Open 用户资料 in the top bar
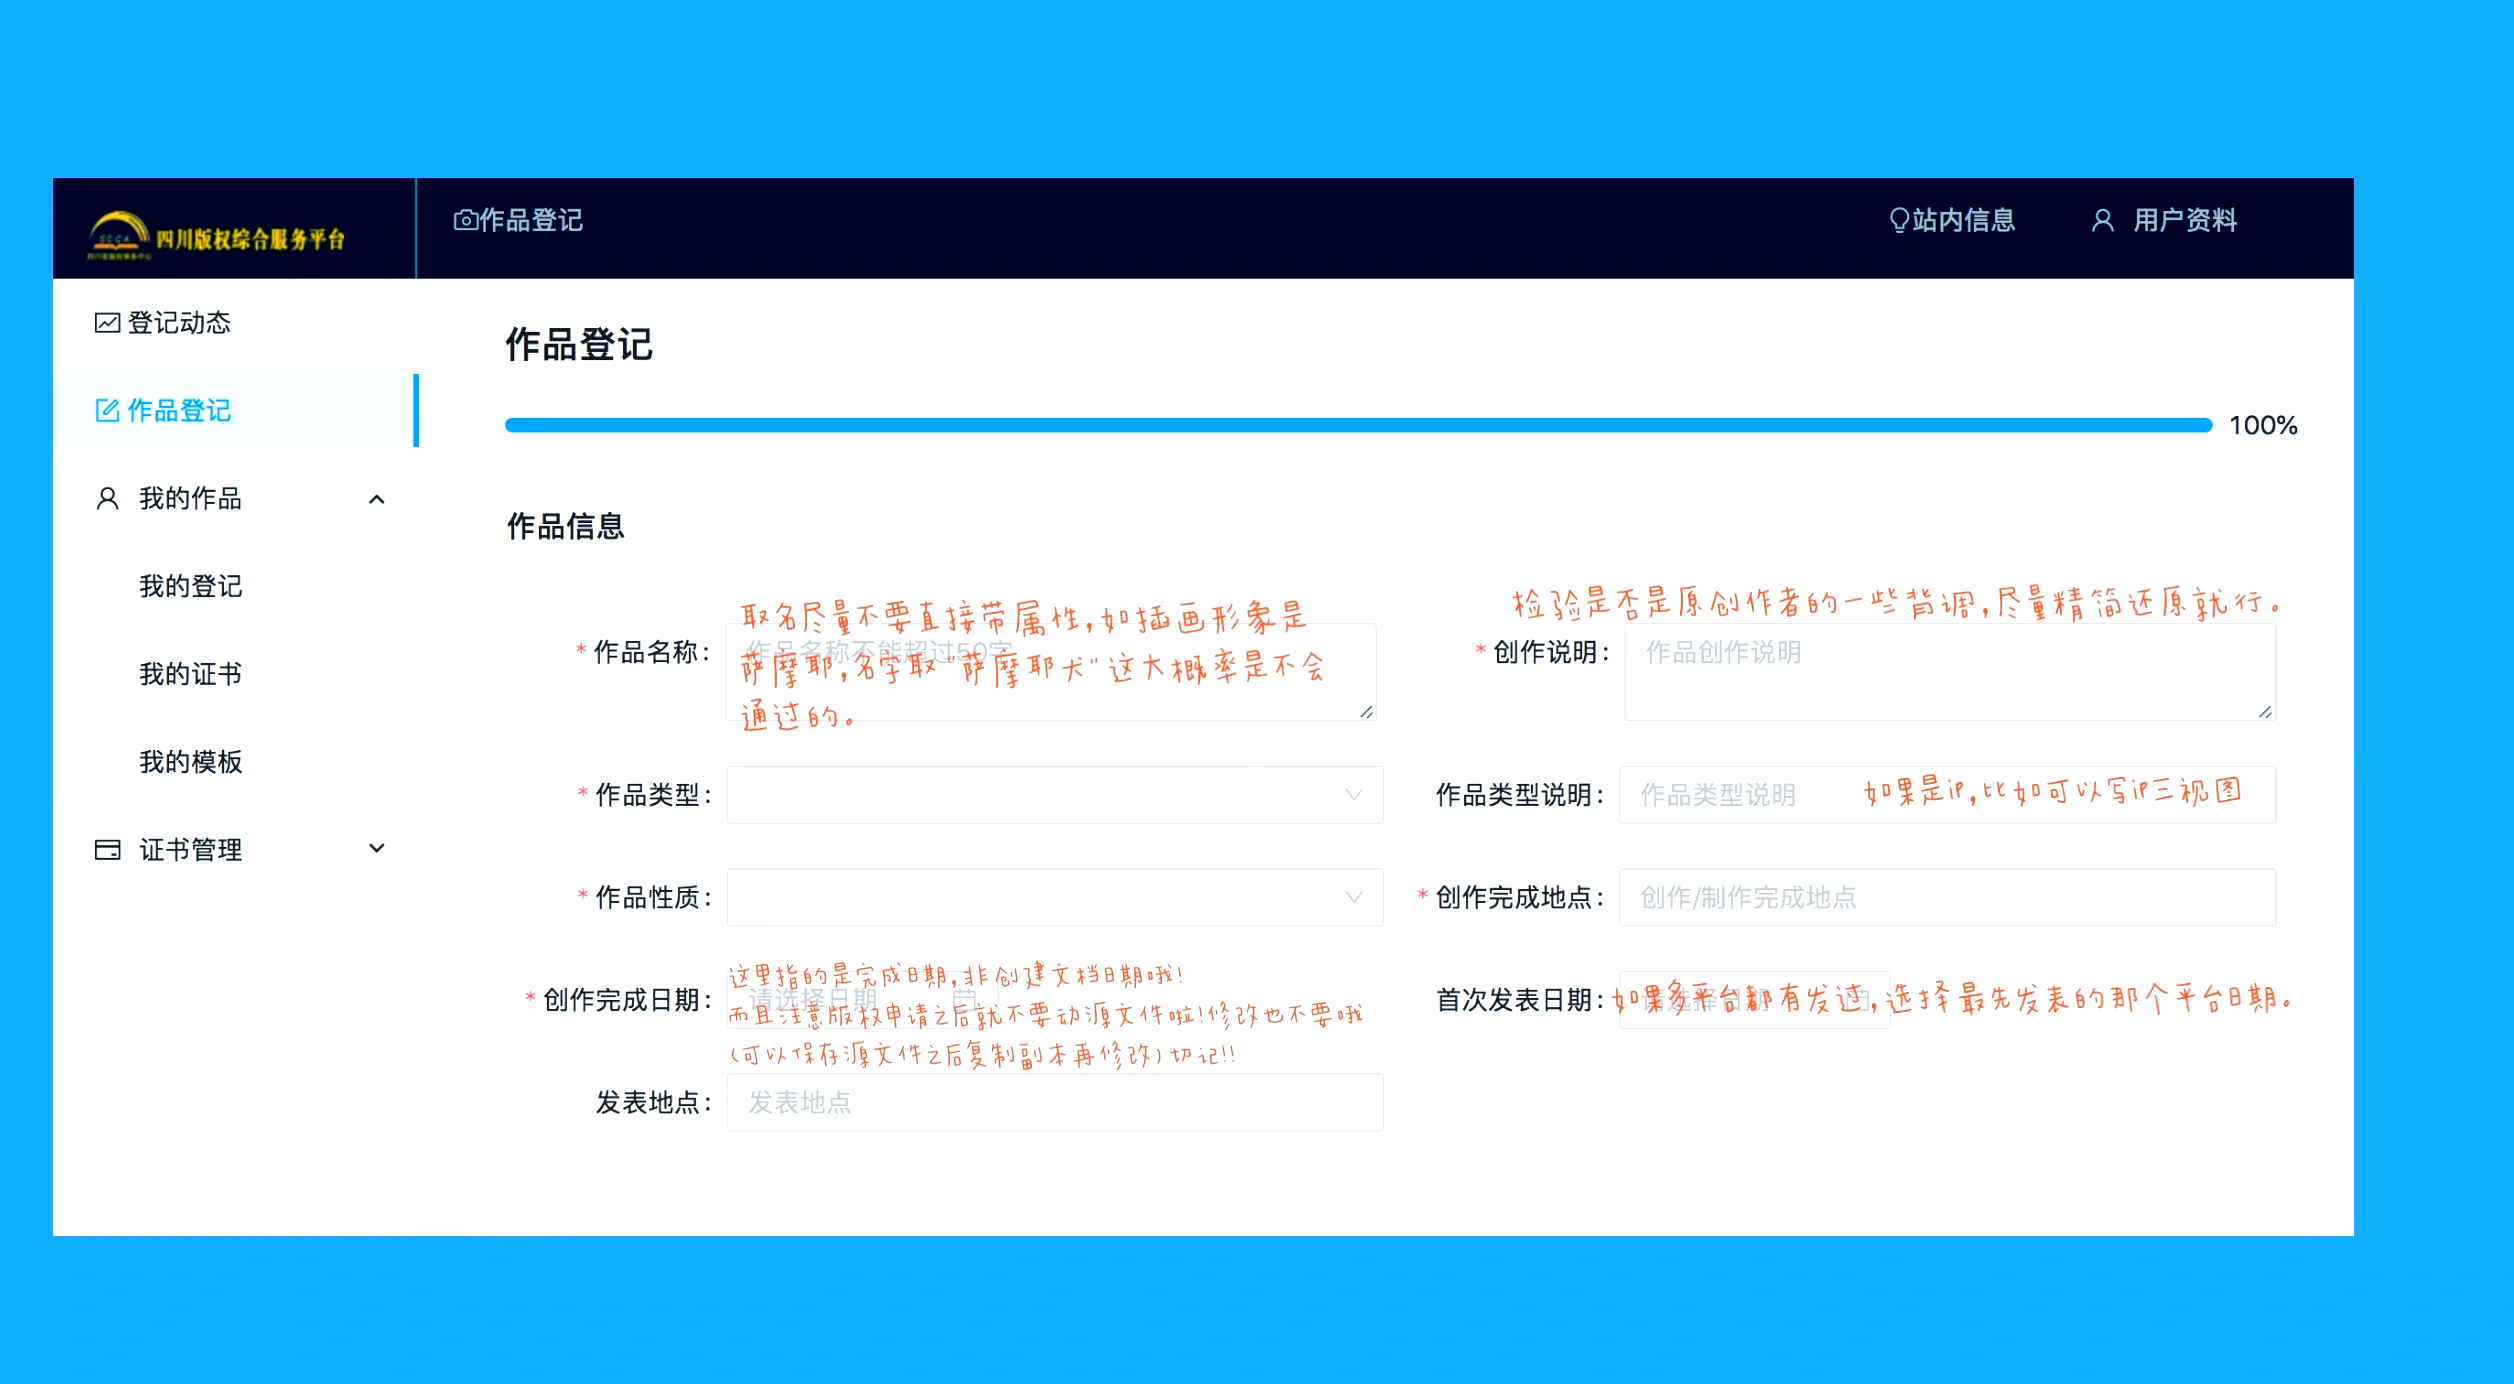The image size is (2514, 1384). pos(2164,220)
